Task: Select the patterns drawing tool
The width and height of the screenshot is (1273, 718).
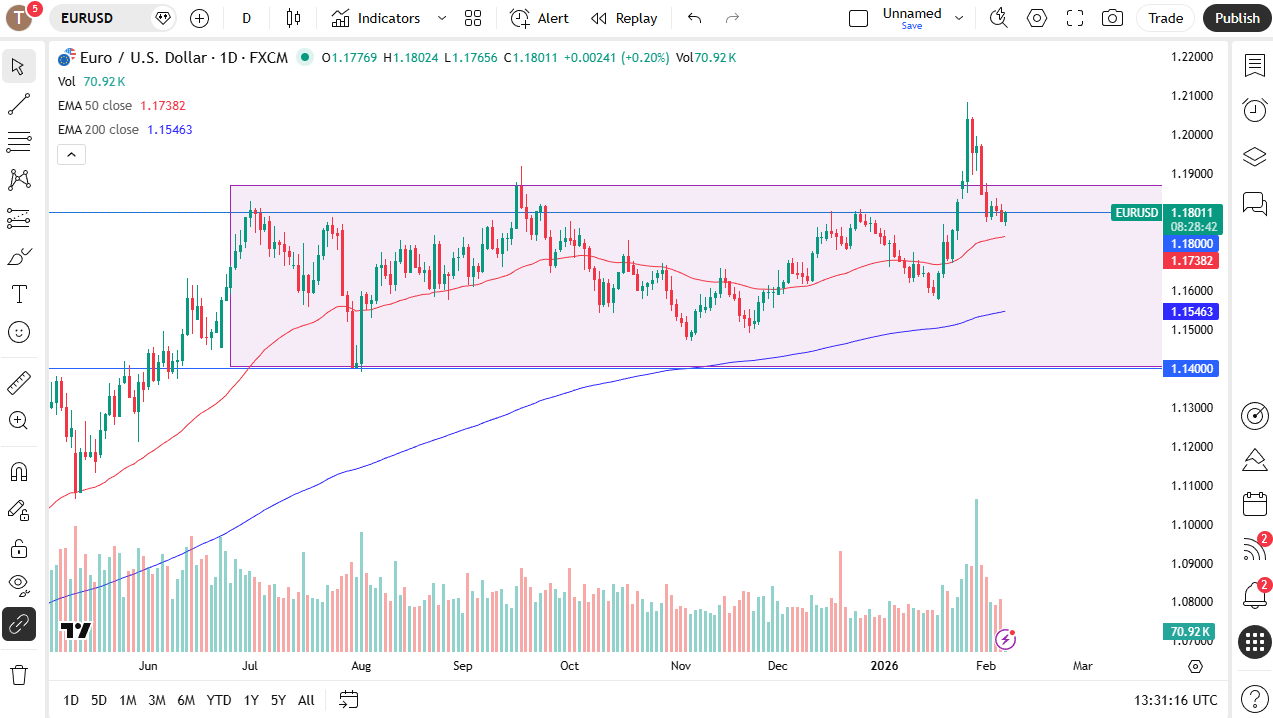Action: (18, 180)
